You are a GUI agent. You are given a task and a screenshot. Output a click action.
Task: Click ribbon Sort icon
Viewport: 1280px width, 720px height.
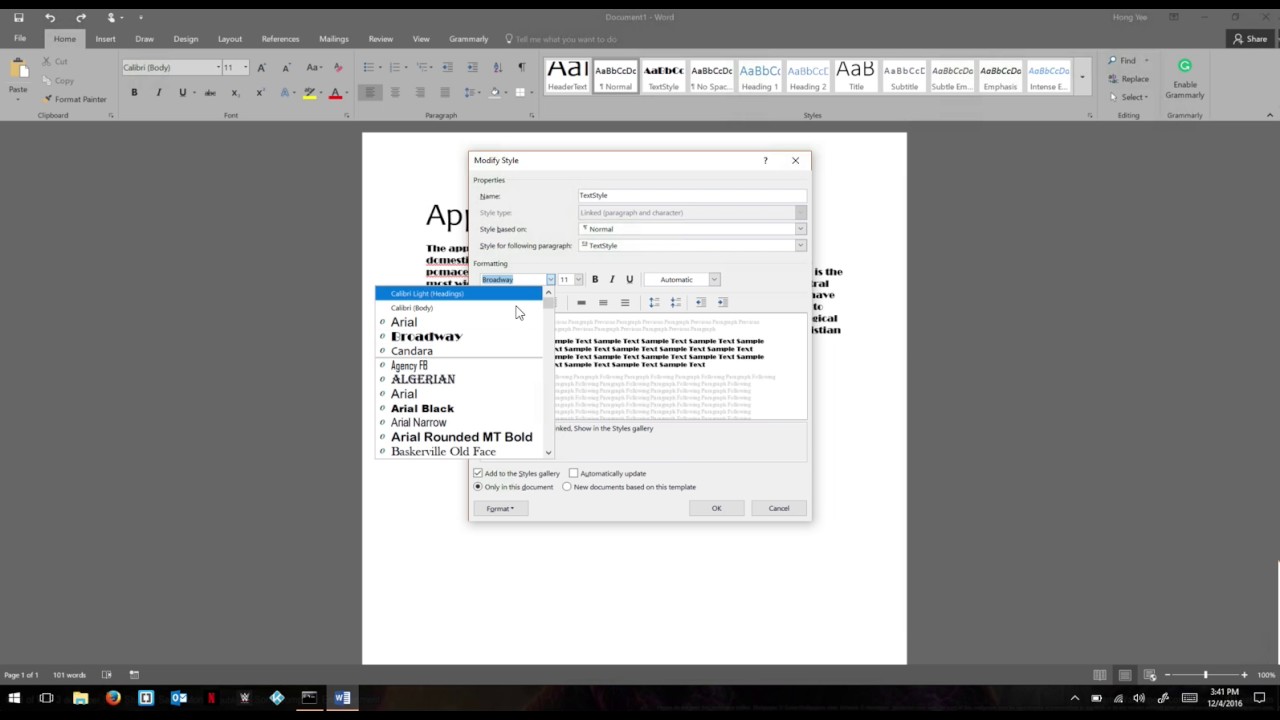click(x=497, y=67)
